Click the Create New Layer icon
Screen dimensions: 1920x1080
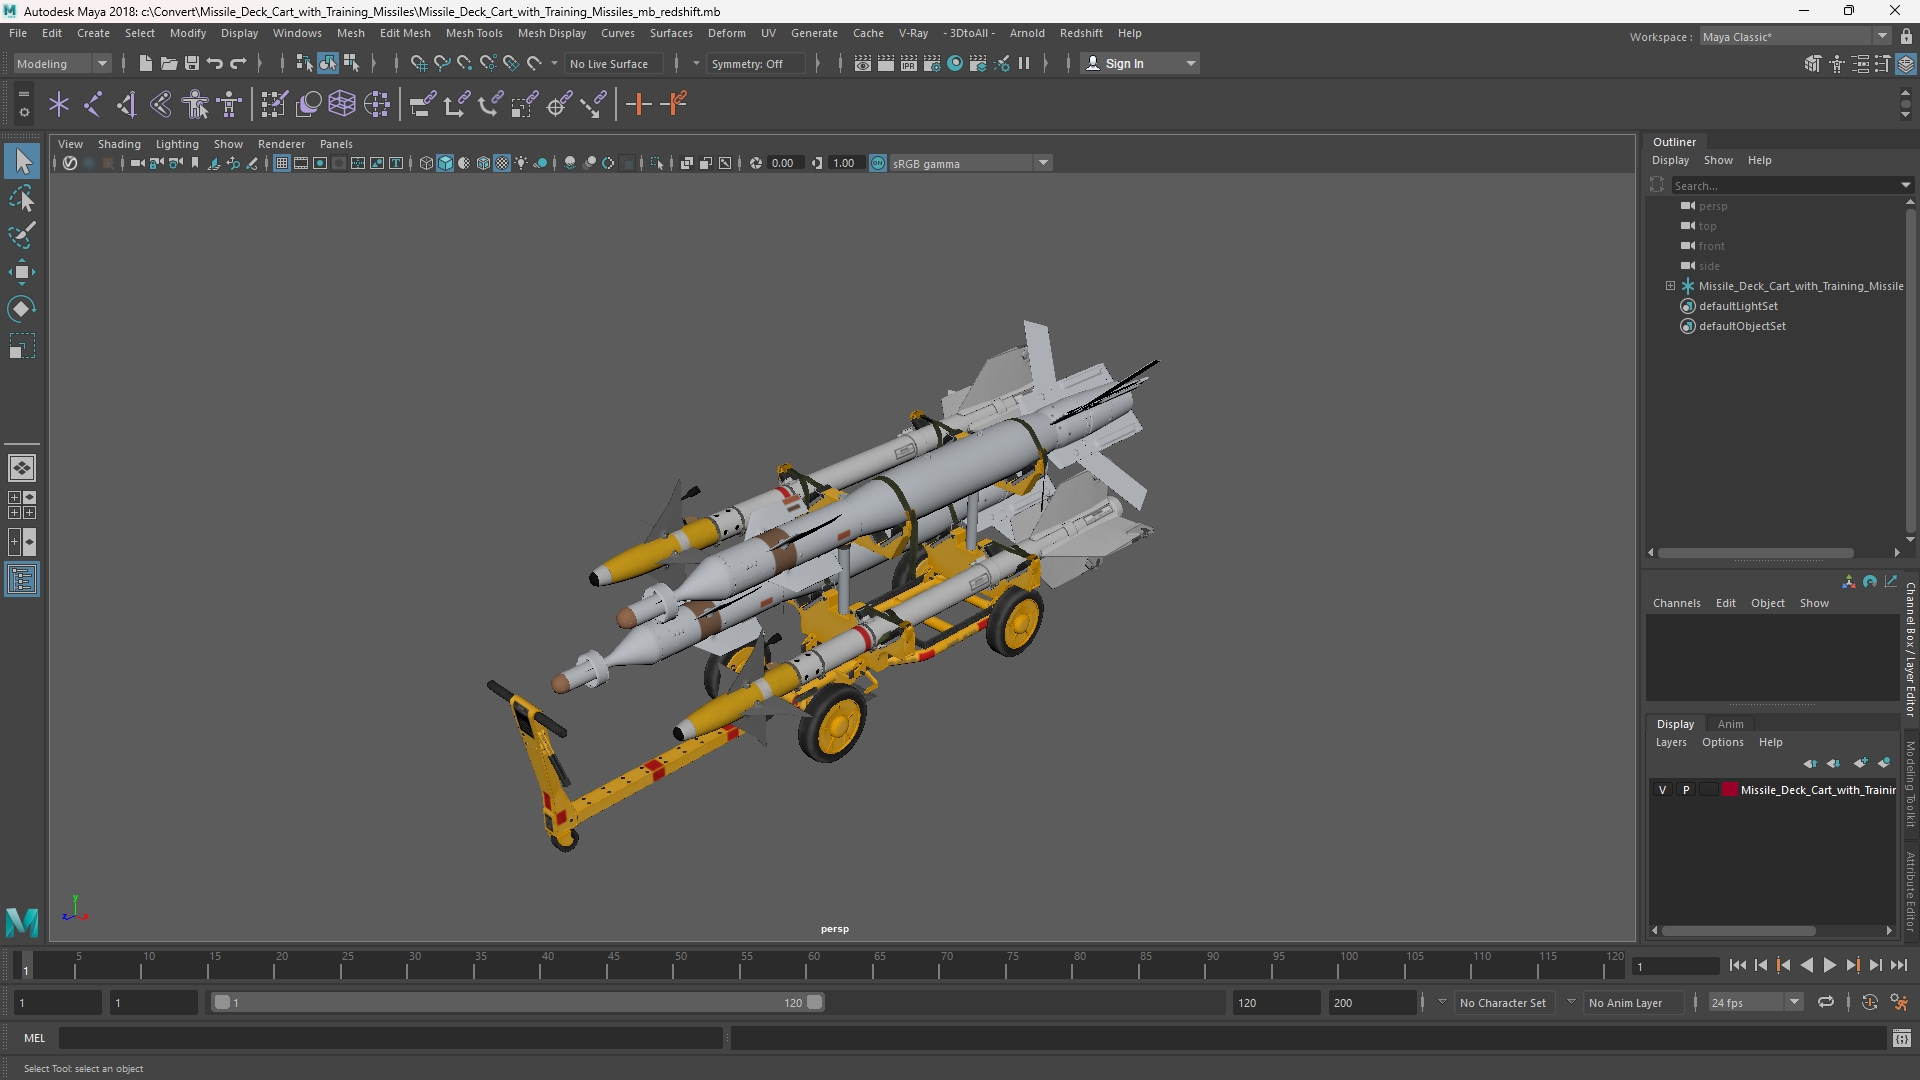[x=1860, y=763]
